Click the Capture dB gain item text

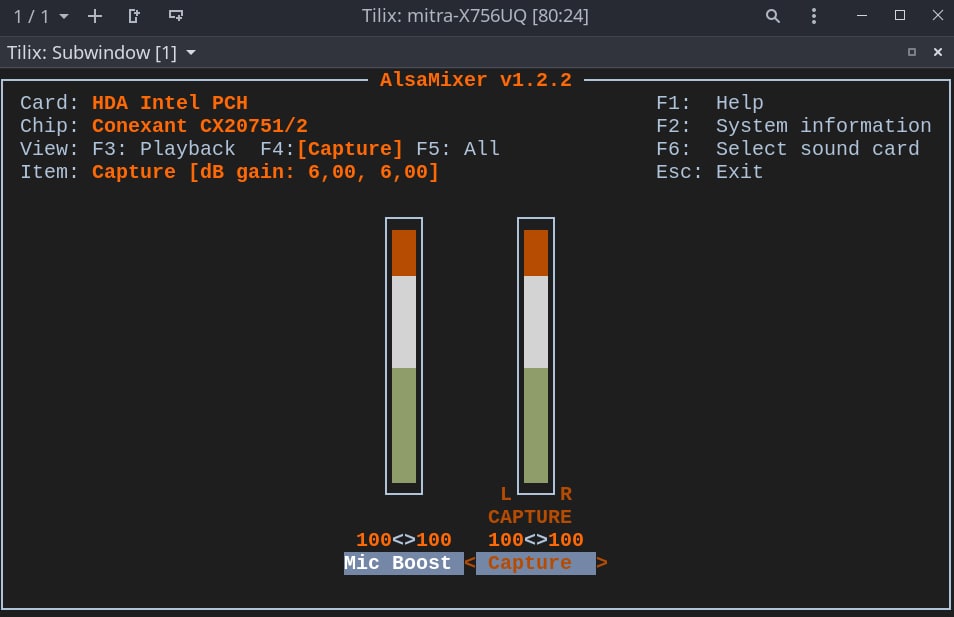(x=265, y=172)
